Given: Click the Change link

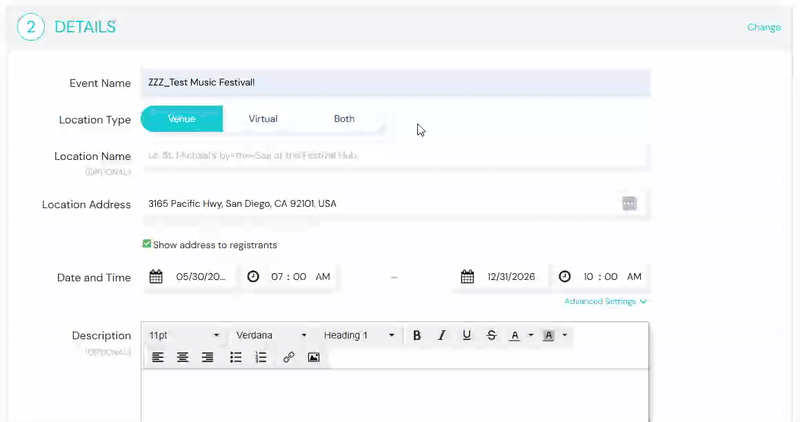Looking at the screenshot, I should click(x=764, y=27).
